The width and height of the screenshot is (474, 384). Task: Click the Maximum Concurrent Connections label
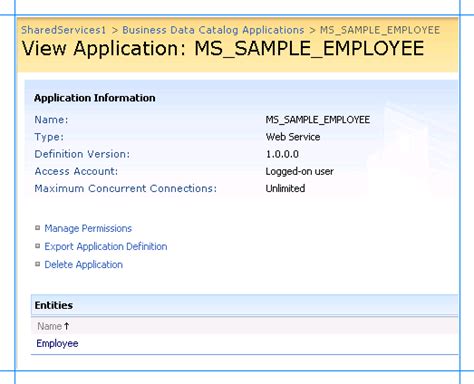126,188
